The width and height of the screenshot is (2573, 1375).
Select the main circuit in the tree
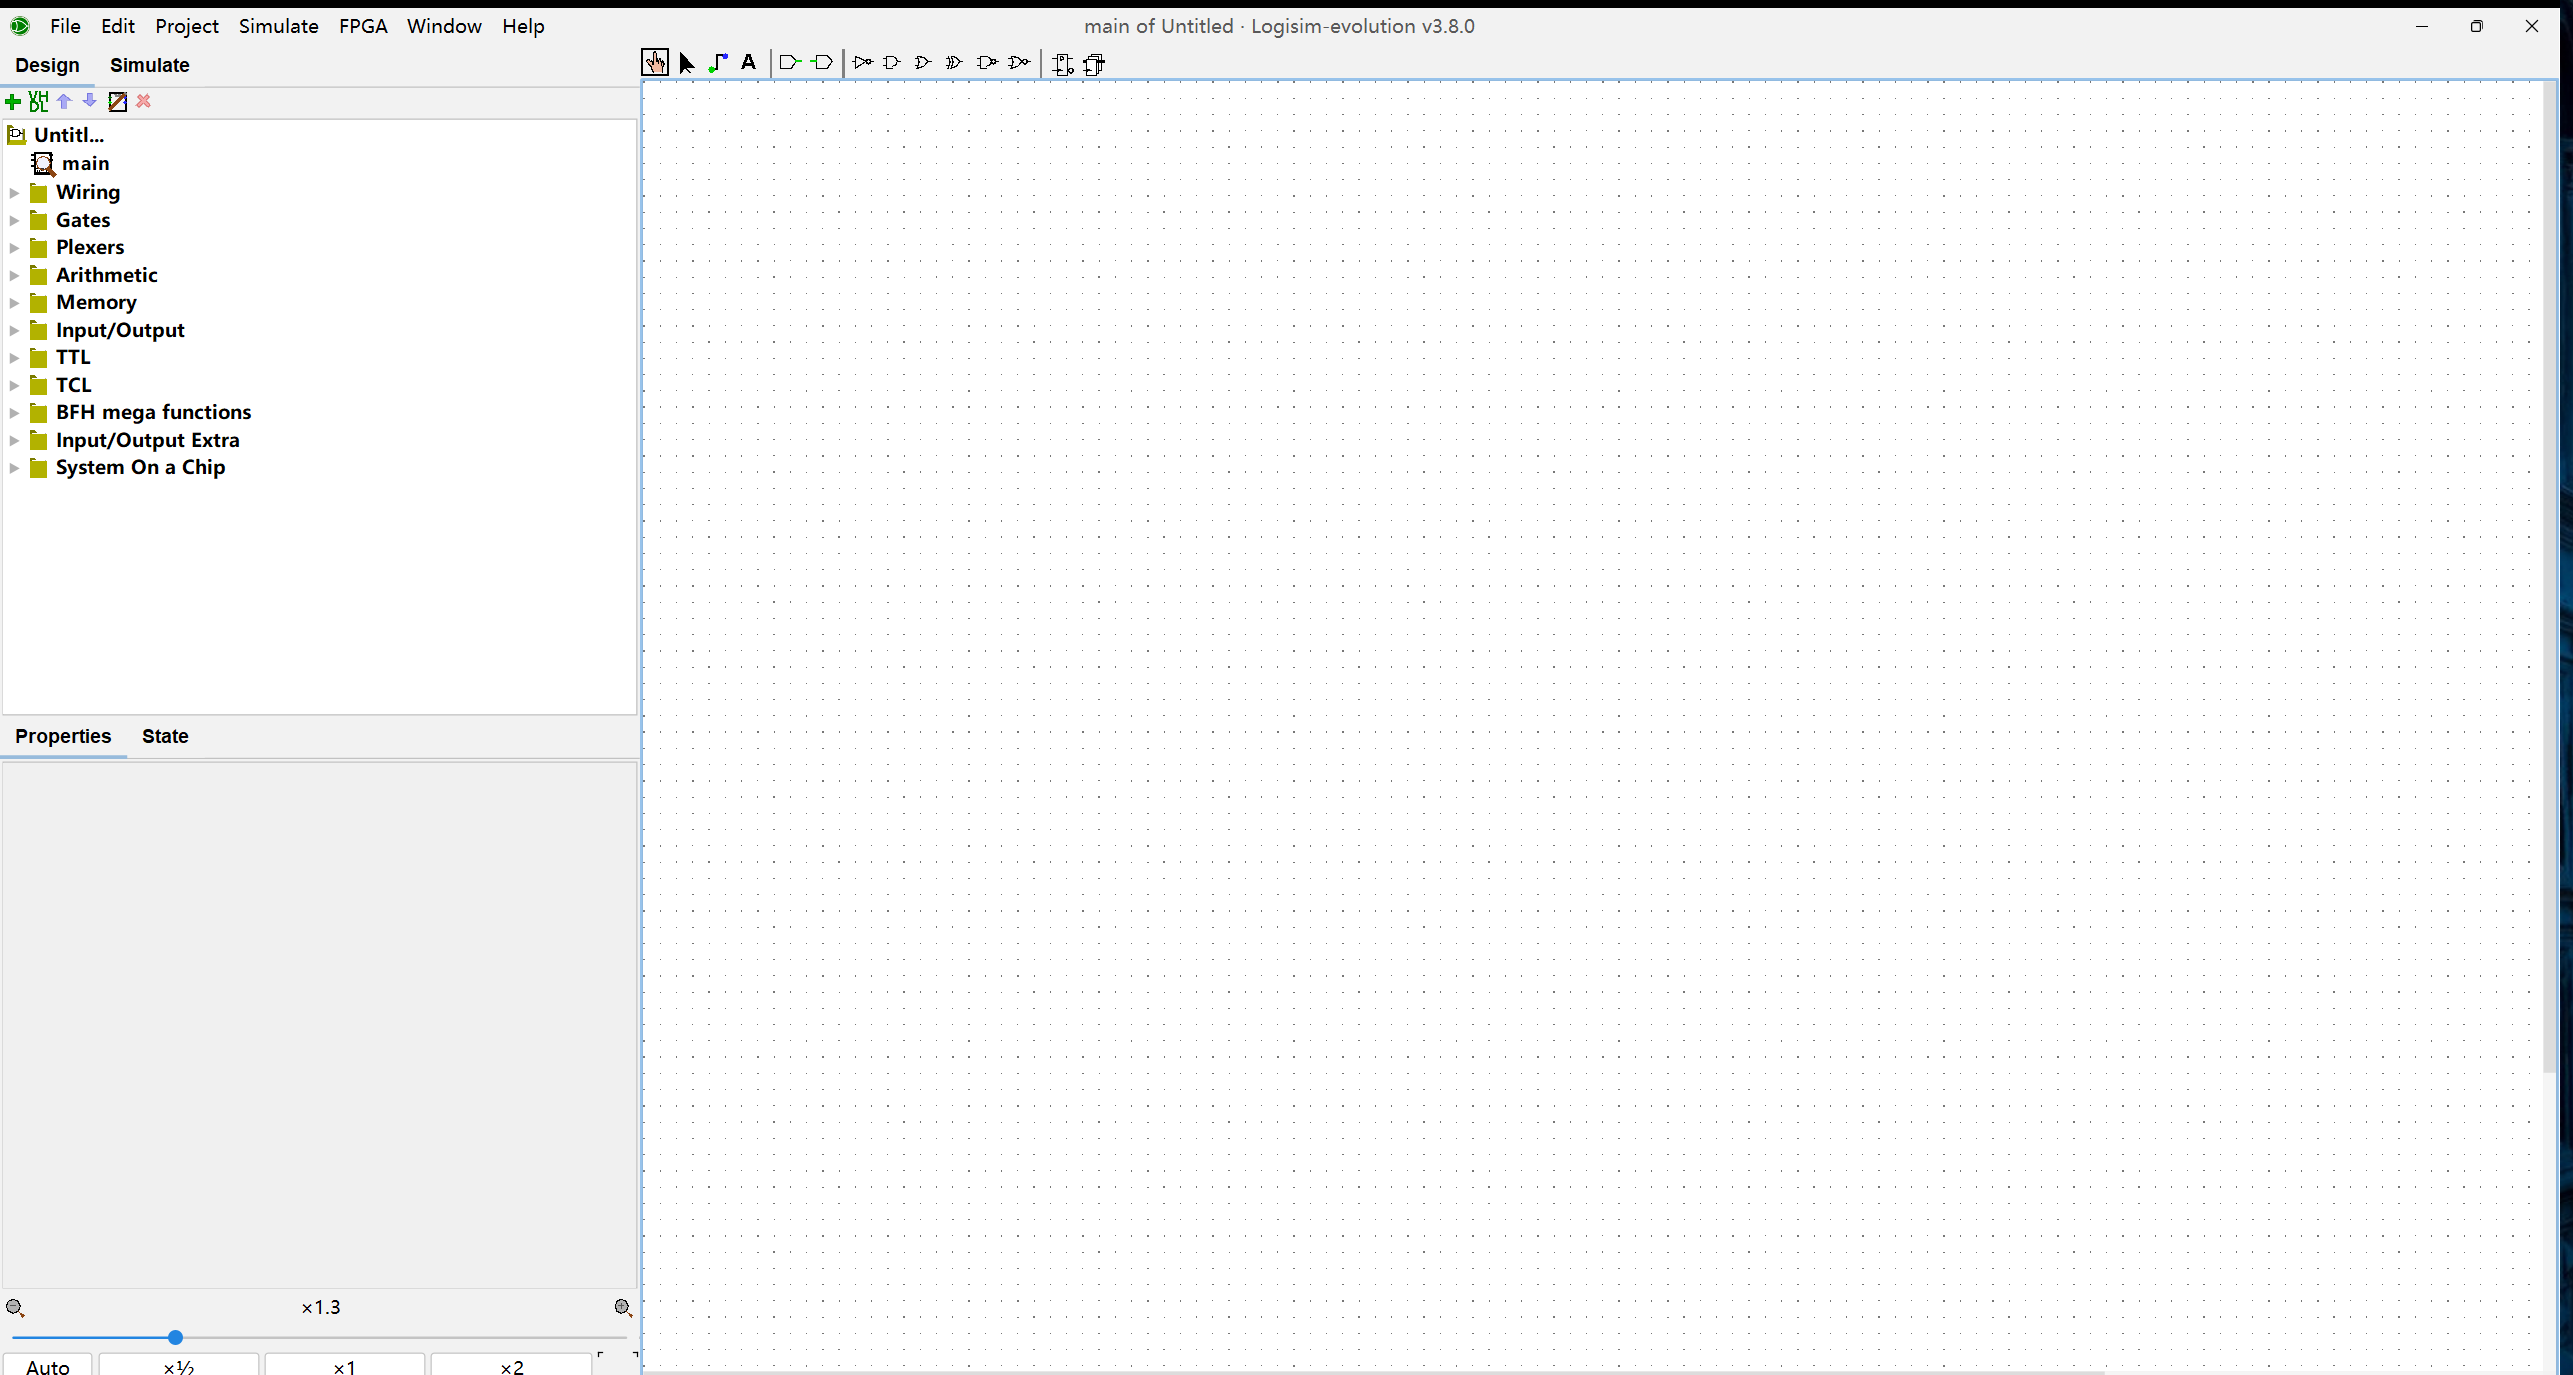point(86,163)
